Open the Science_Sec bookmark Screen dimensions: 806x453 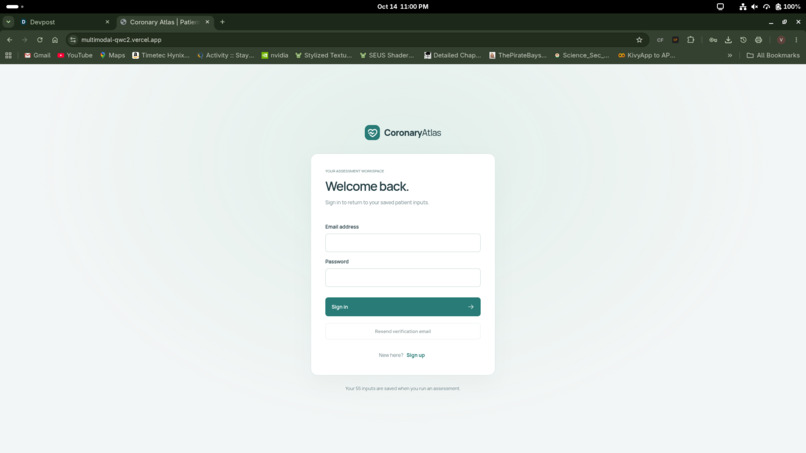pyautogui.click(x=581, y=55)
